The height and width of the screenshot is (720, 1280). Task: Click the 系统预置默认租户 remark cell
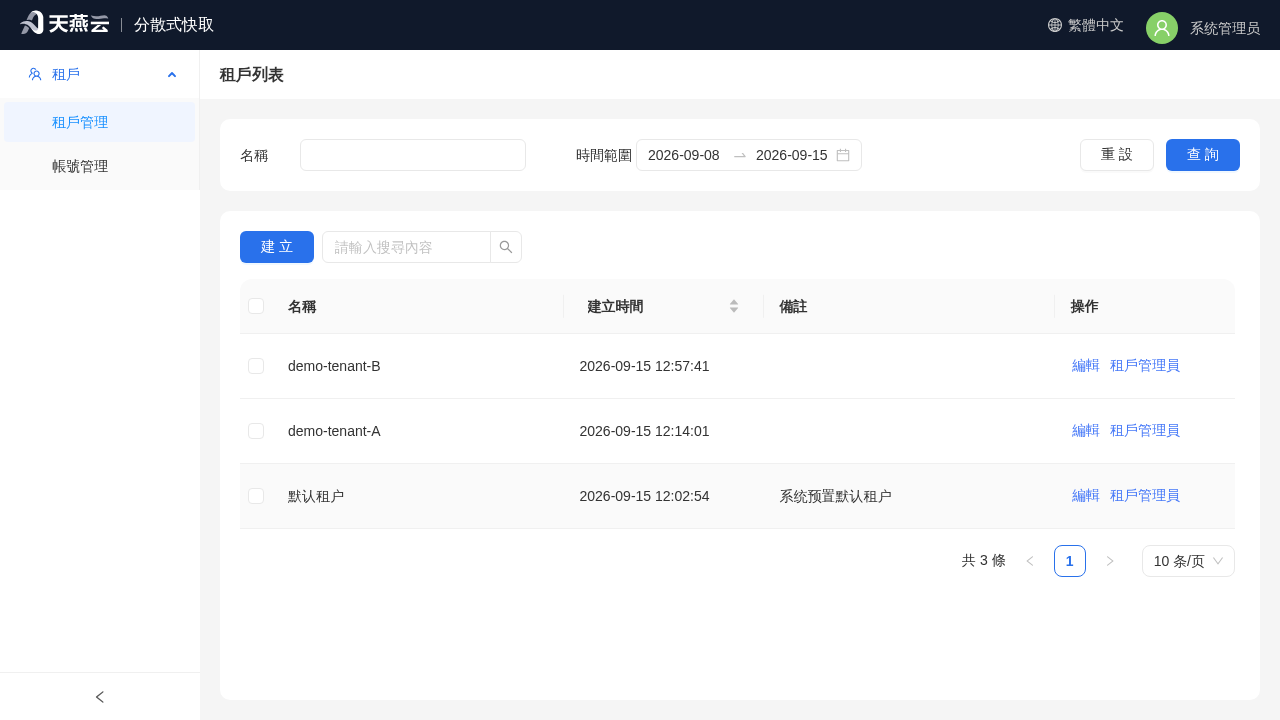[x=836, y=496]
